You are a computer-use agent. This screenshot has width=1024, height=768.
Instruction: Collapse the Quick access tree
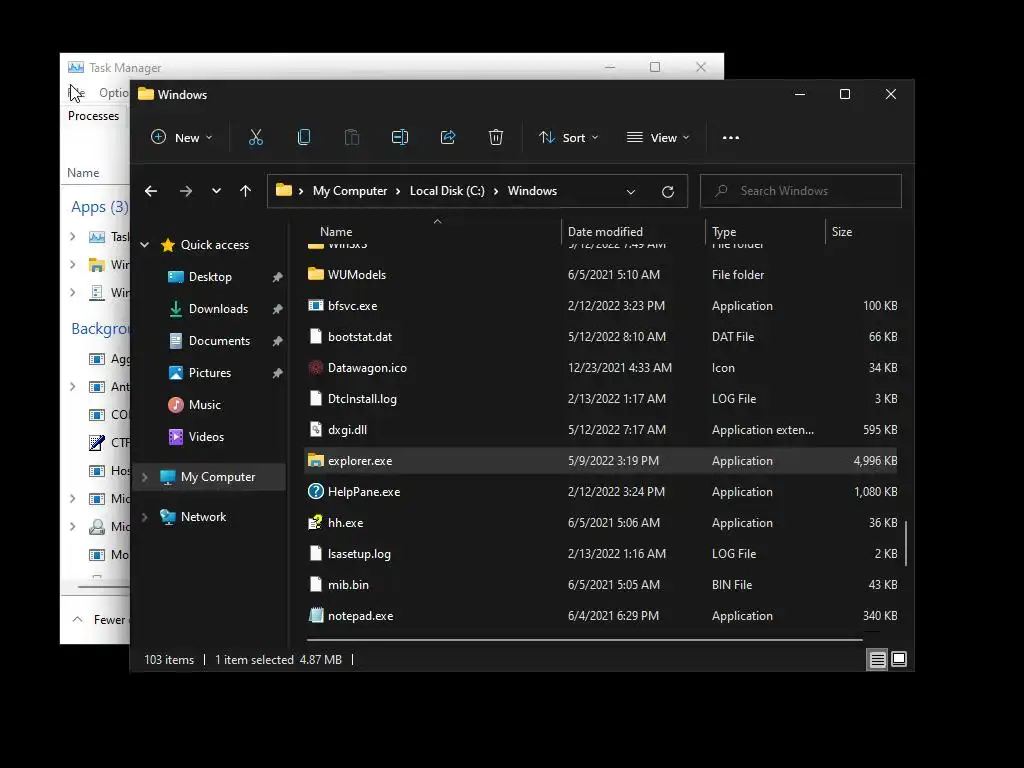[145, 245]
